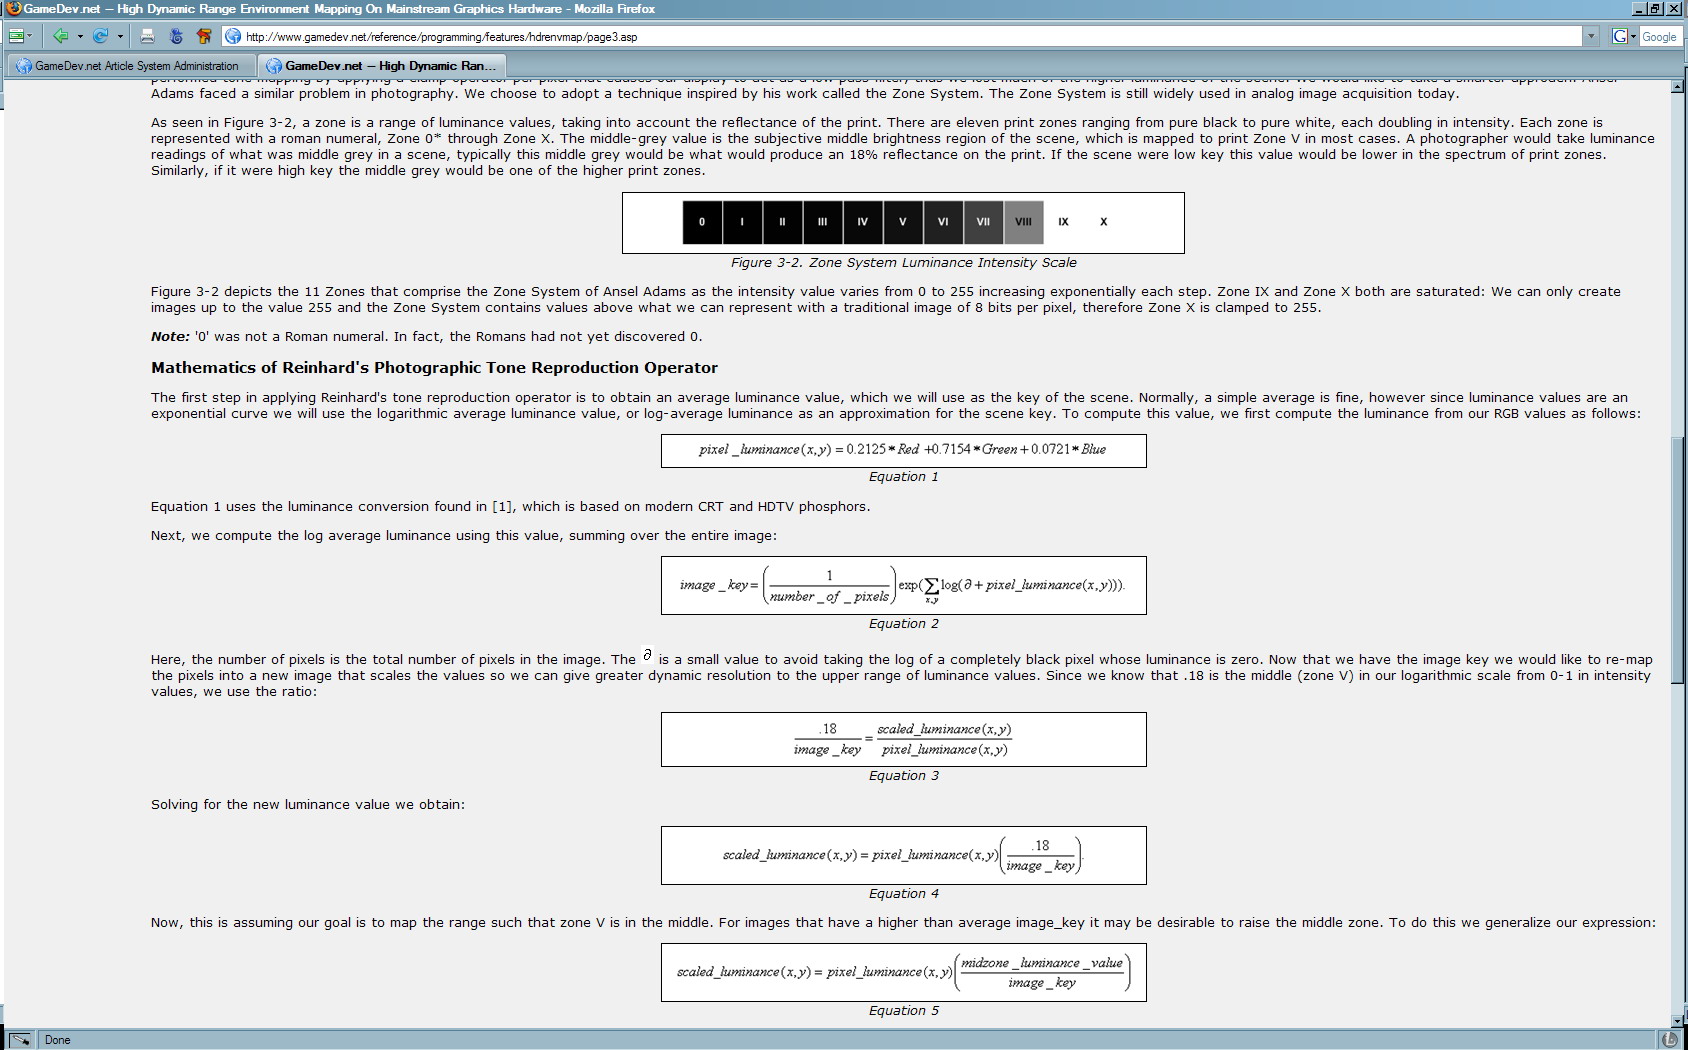Click the status bar icon at bottom left
The width and height of the screenshot is (1688, 1050).
[21, 1040]
